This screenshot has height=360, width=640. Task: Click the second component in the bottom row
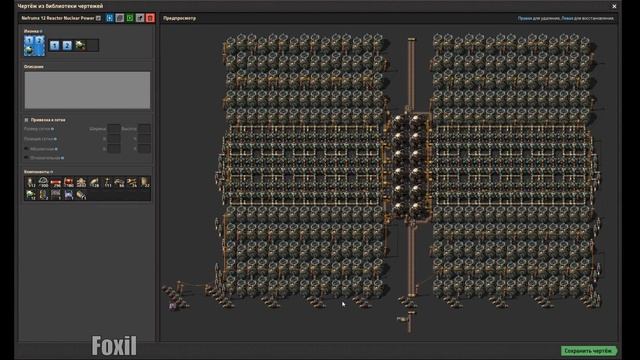43,195
